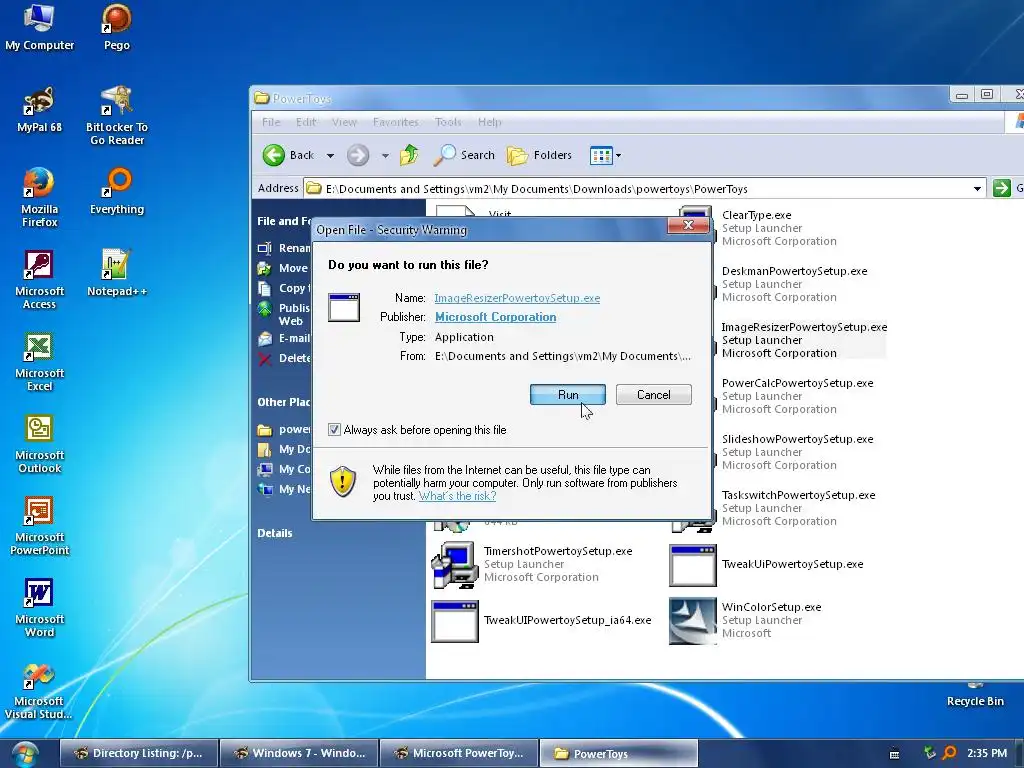Select TweakUiPowertoySetup.exe file icon
Viewport: 1024px width, 768px height.
(x=693, y=564)
